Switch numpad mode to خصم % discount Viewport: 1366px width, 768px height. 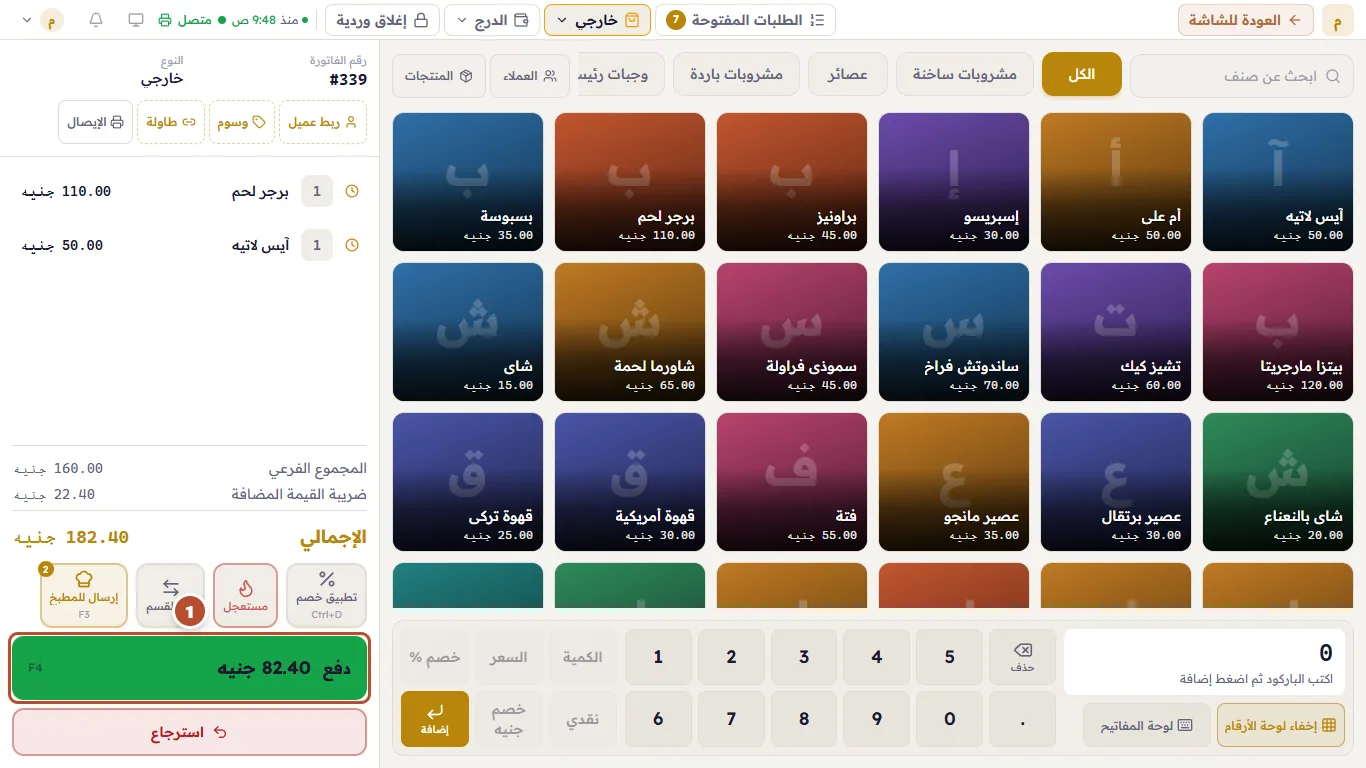[435, 657]
